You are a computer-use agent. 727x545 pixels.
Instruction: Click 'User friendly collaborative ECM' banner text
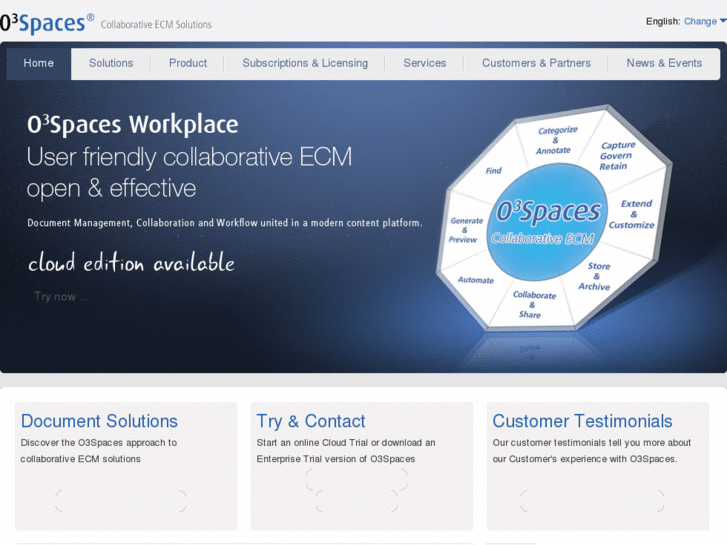[x=190, y=157]
